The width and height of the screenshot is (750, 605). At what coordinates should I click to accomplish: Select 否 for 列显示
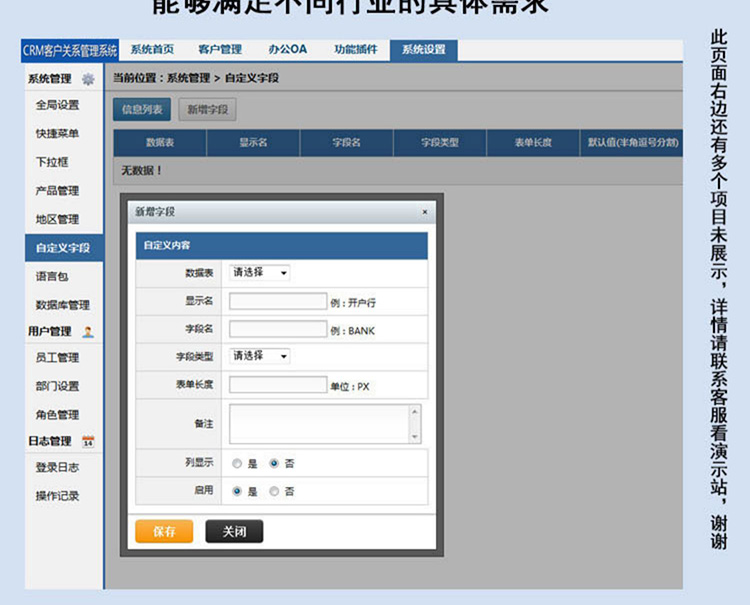point(274,464)
